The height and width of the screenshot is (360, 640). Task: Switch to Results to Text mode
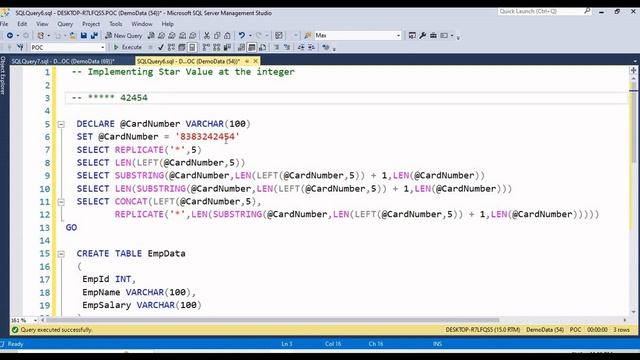click(241, 47)
